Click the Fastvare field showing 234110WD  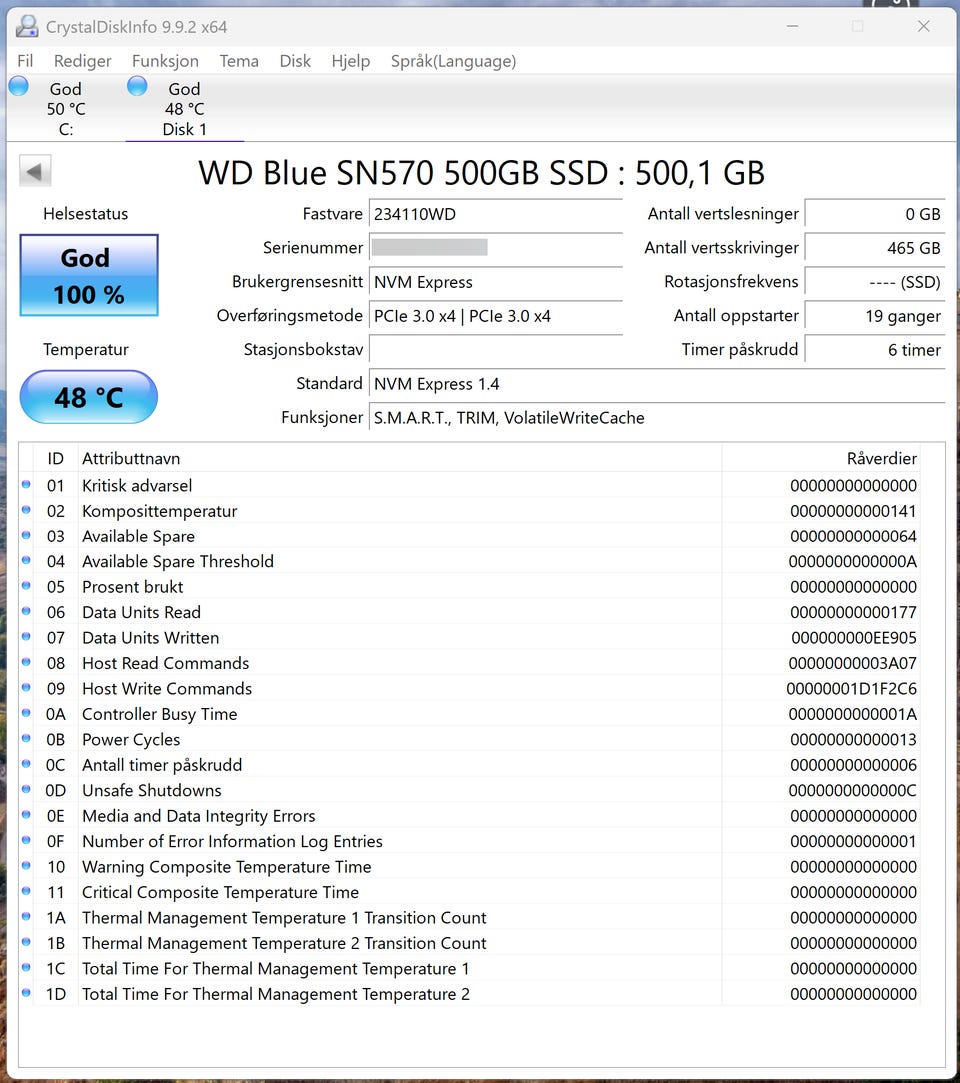point(496,214)
